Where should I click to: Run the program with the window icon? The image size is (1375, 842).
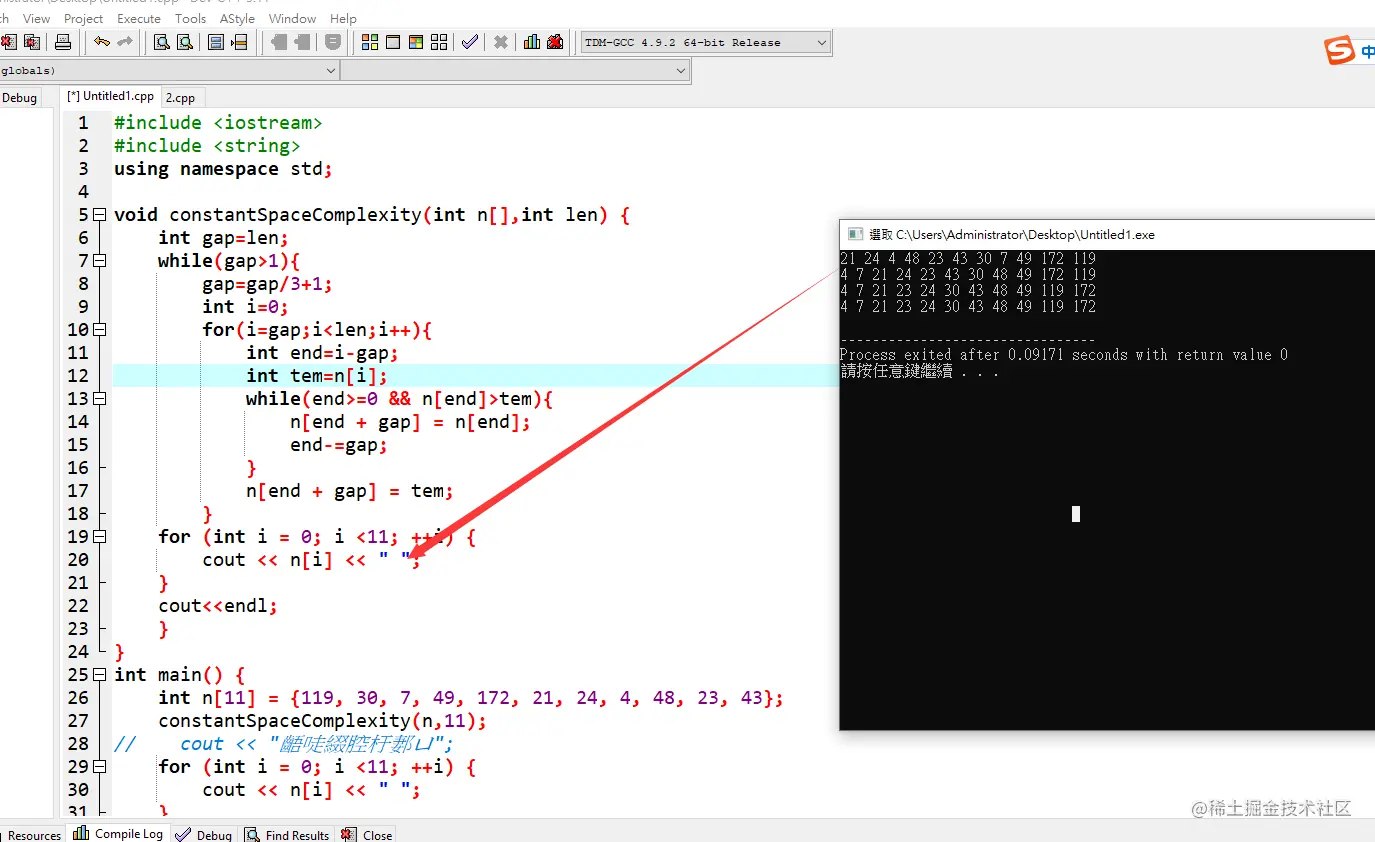pyautogui.click(x=393, y=42)
